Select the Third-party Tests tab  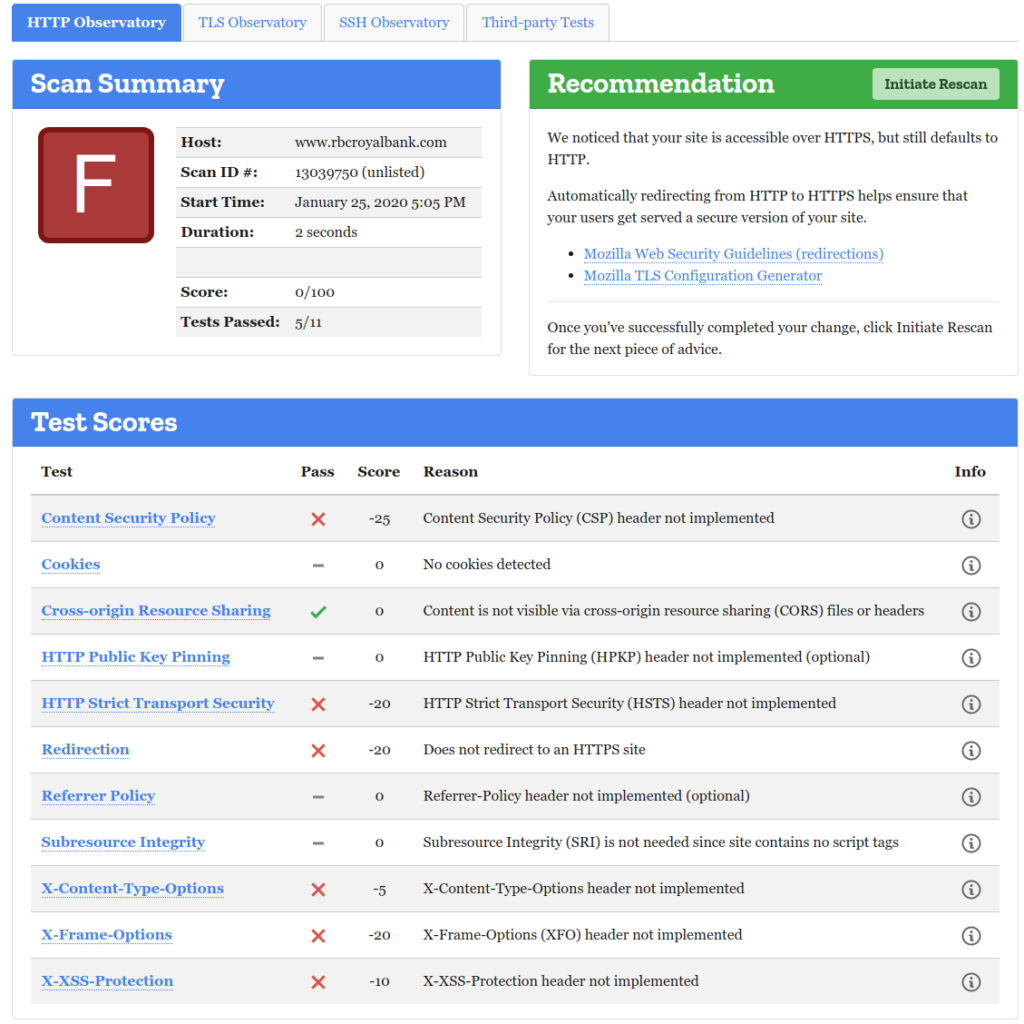click(x=537, y=22)
